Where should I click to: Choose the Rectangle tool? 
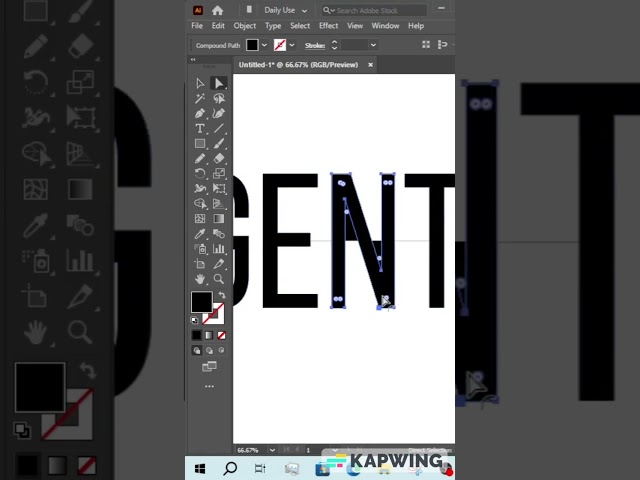click(x=200, y=144)
